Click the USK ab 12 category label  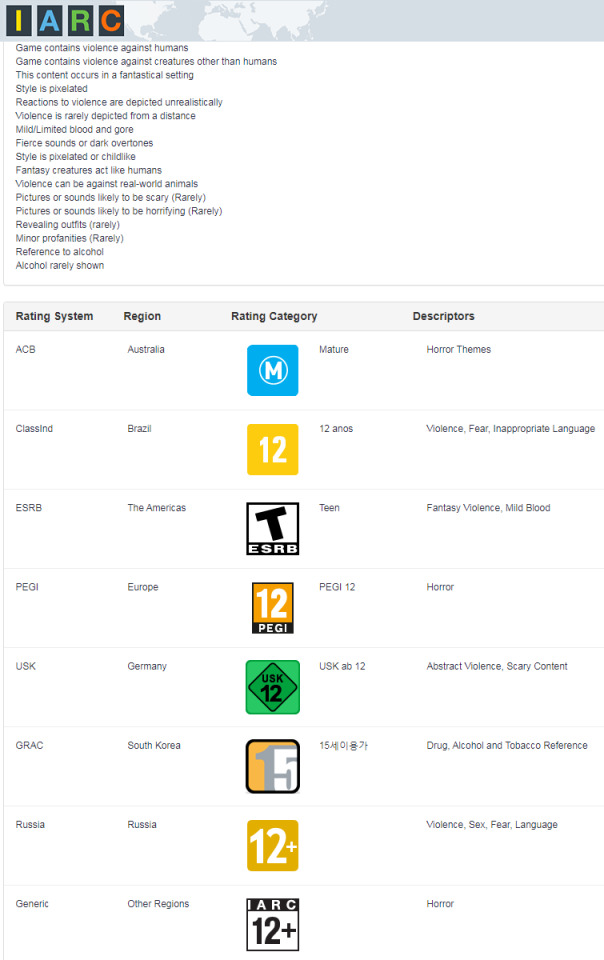coord(342,666)
